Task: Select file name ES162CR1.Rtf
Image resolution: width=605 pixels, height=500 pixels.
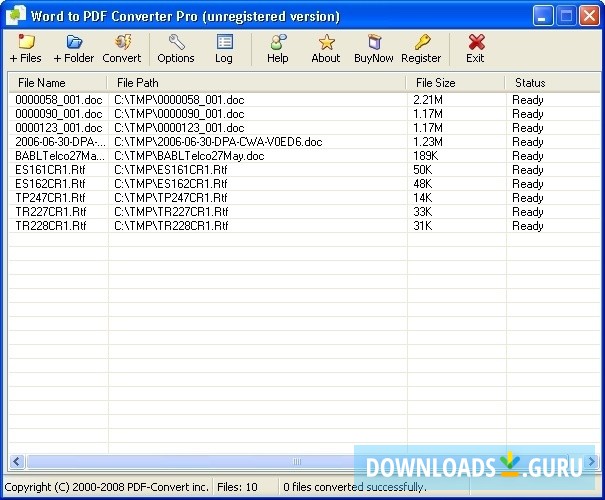Action: point(50,184)
